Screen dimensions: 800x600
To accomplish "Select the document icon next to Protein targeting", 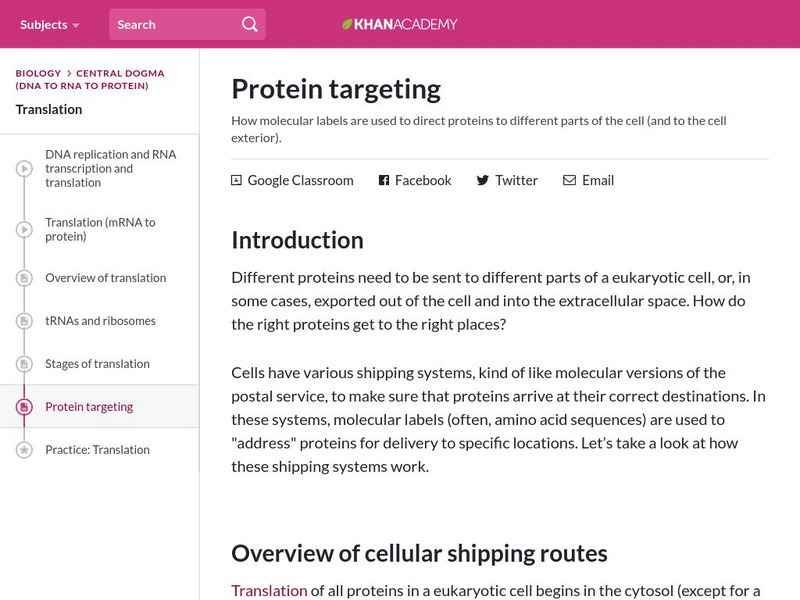I will 22,406.
